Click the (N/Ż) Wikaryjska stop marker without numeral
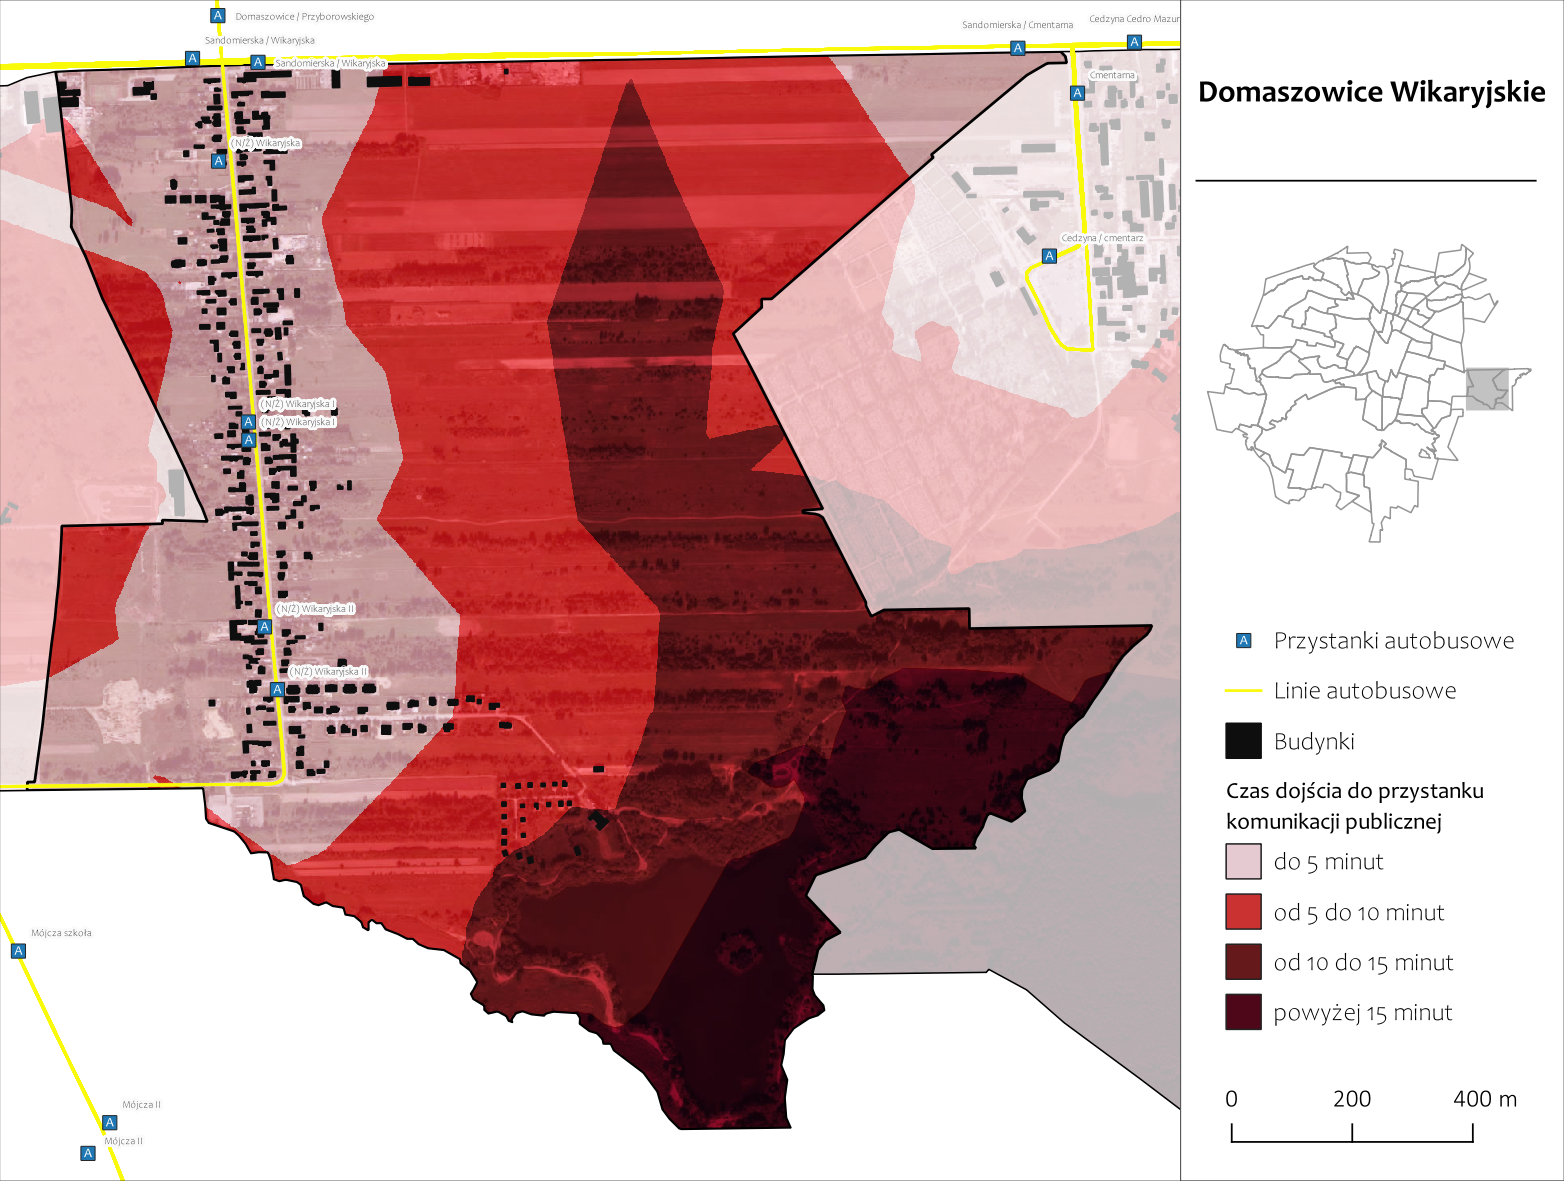Viewport: 1564px width, 1181px height. [x=218, y=161]
